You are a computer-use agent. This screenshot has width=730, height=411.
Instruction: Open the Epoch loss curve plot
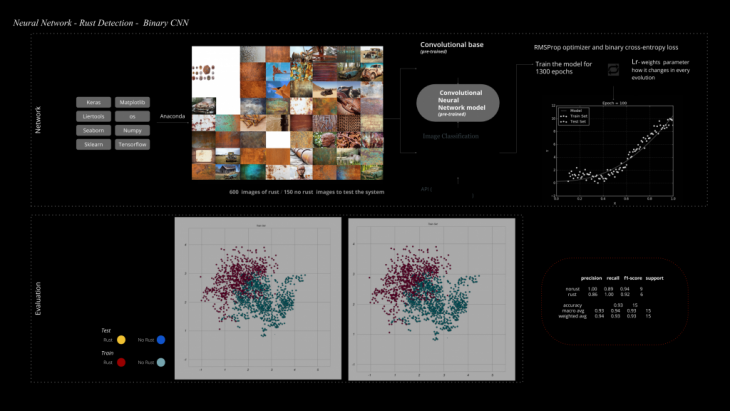(x=613, y=150)
